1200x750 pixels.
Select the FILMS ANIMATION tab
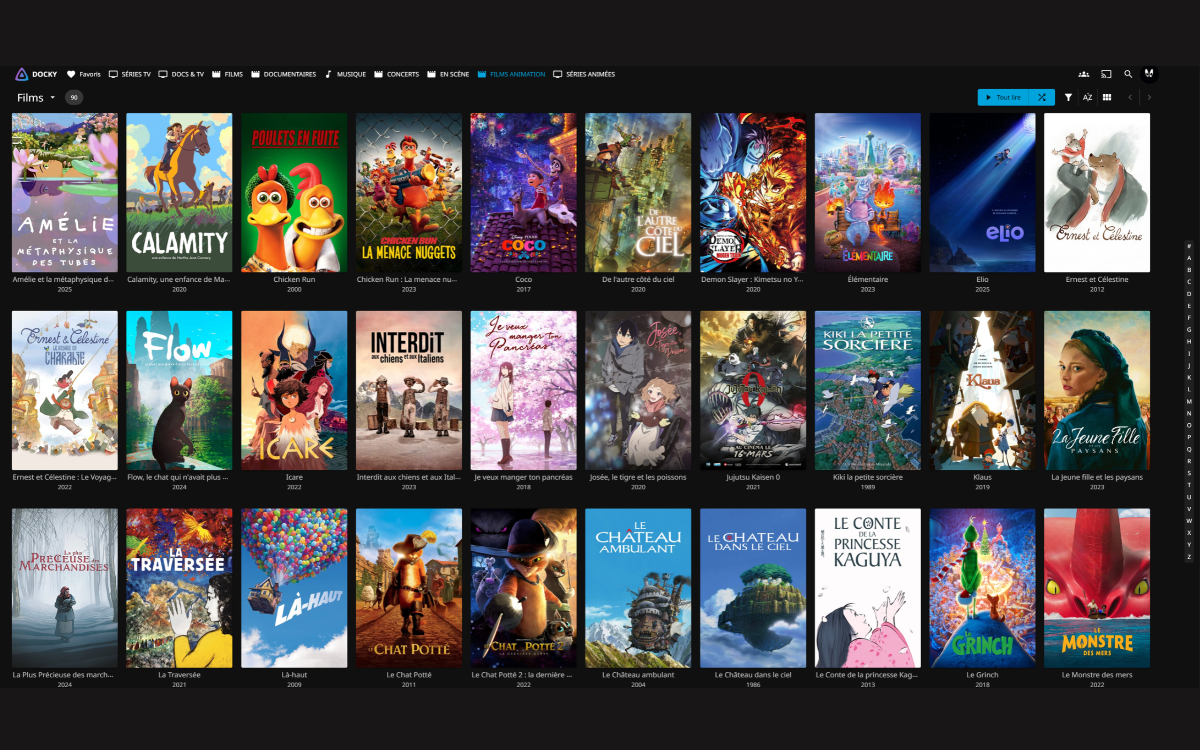click(x=511, y=74)
